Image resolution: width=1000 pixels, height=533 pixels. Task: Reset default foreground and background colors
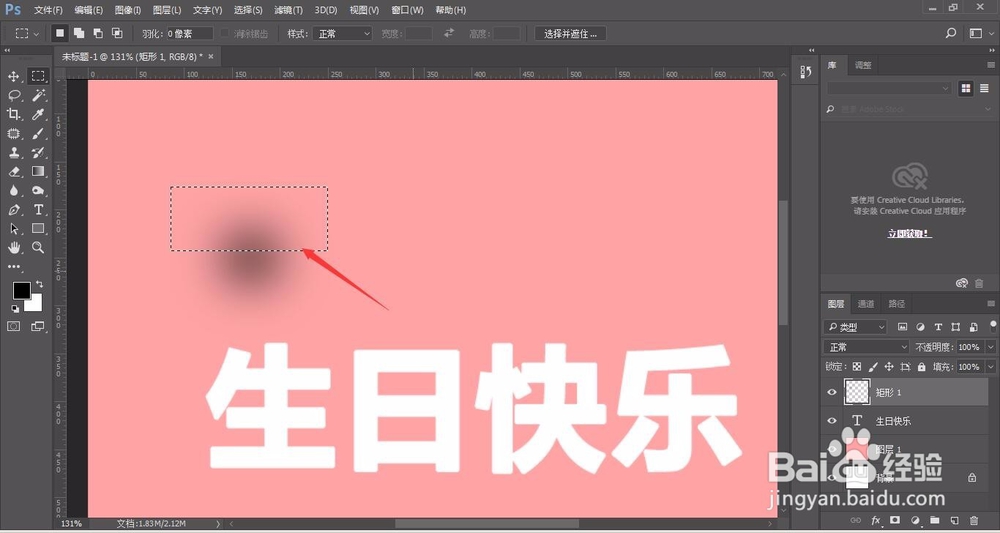point(15,309)
